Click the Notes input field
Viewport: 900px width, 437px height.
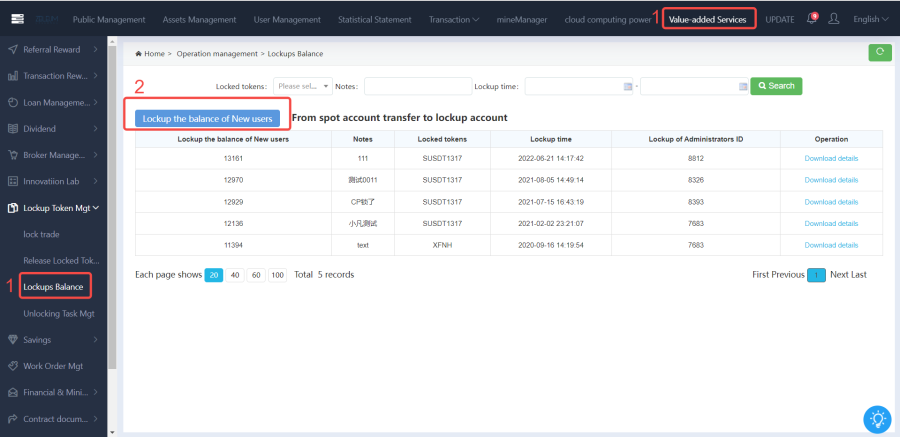(418, 86)
